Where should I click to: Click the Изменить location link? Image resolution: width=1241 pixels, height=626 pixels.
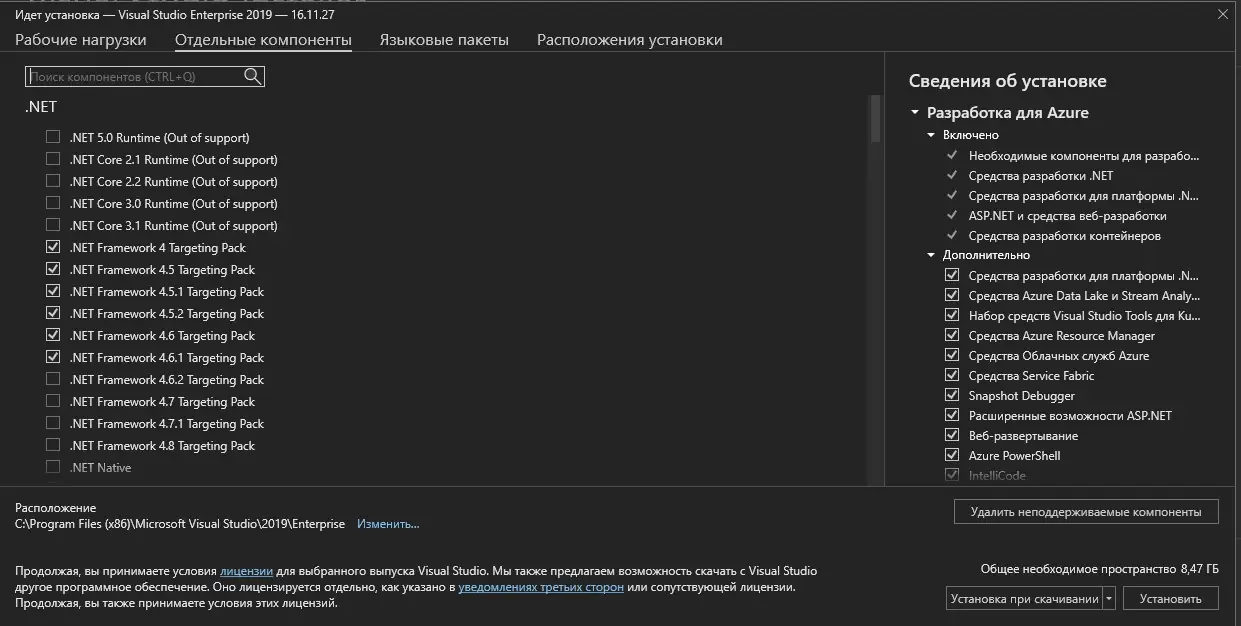pyautogui.click(x=388, y=524)
